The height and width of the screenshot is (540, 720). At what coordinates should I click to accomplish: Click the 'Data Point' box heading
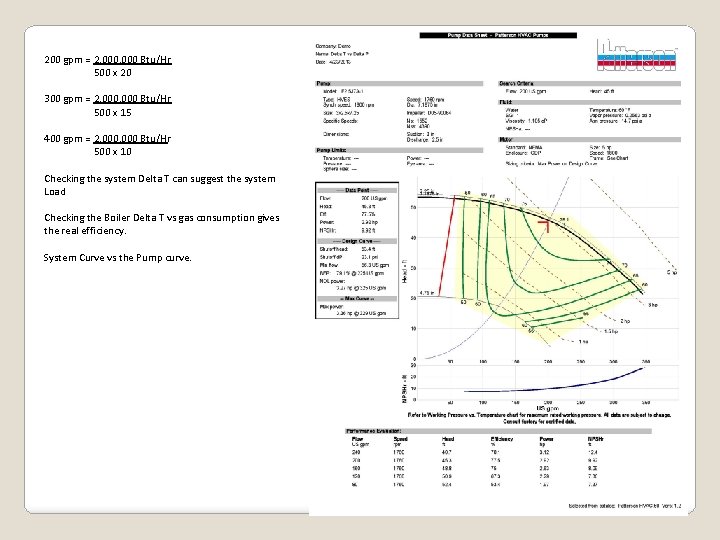coord(357,190)
